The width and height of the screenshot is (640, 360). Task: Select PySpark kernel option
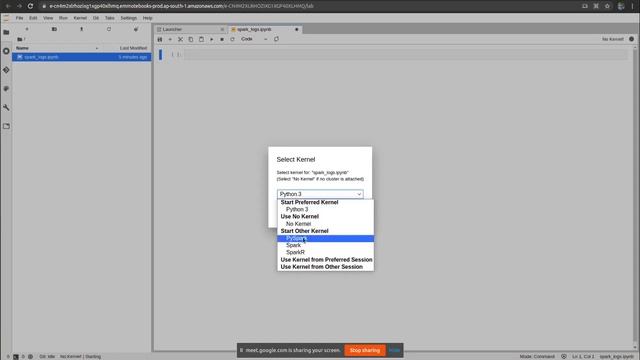pyautogui.click(x=325, y=238)
